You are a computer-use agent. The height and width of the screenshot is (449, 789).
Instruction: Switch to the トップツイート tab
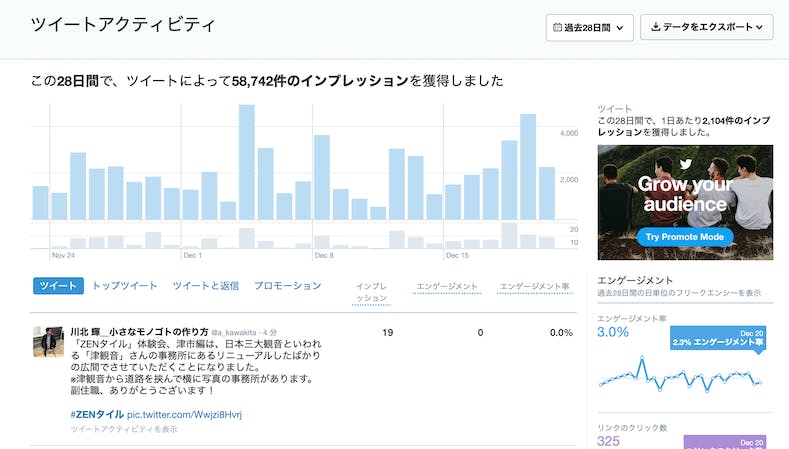pos(125,286)
